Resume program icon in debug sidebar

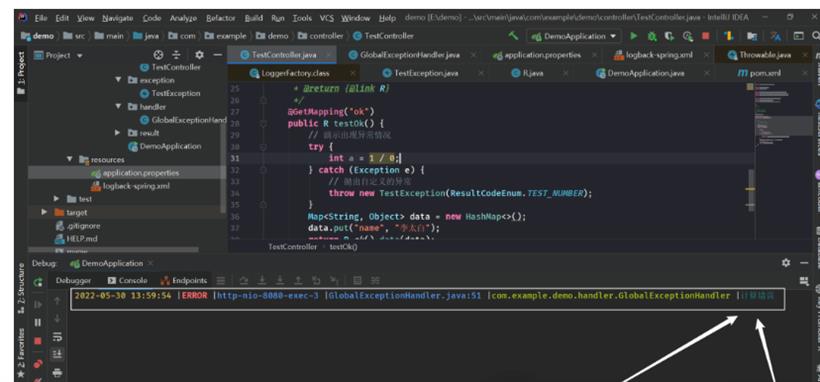[38, 304]
